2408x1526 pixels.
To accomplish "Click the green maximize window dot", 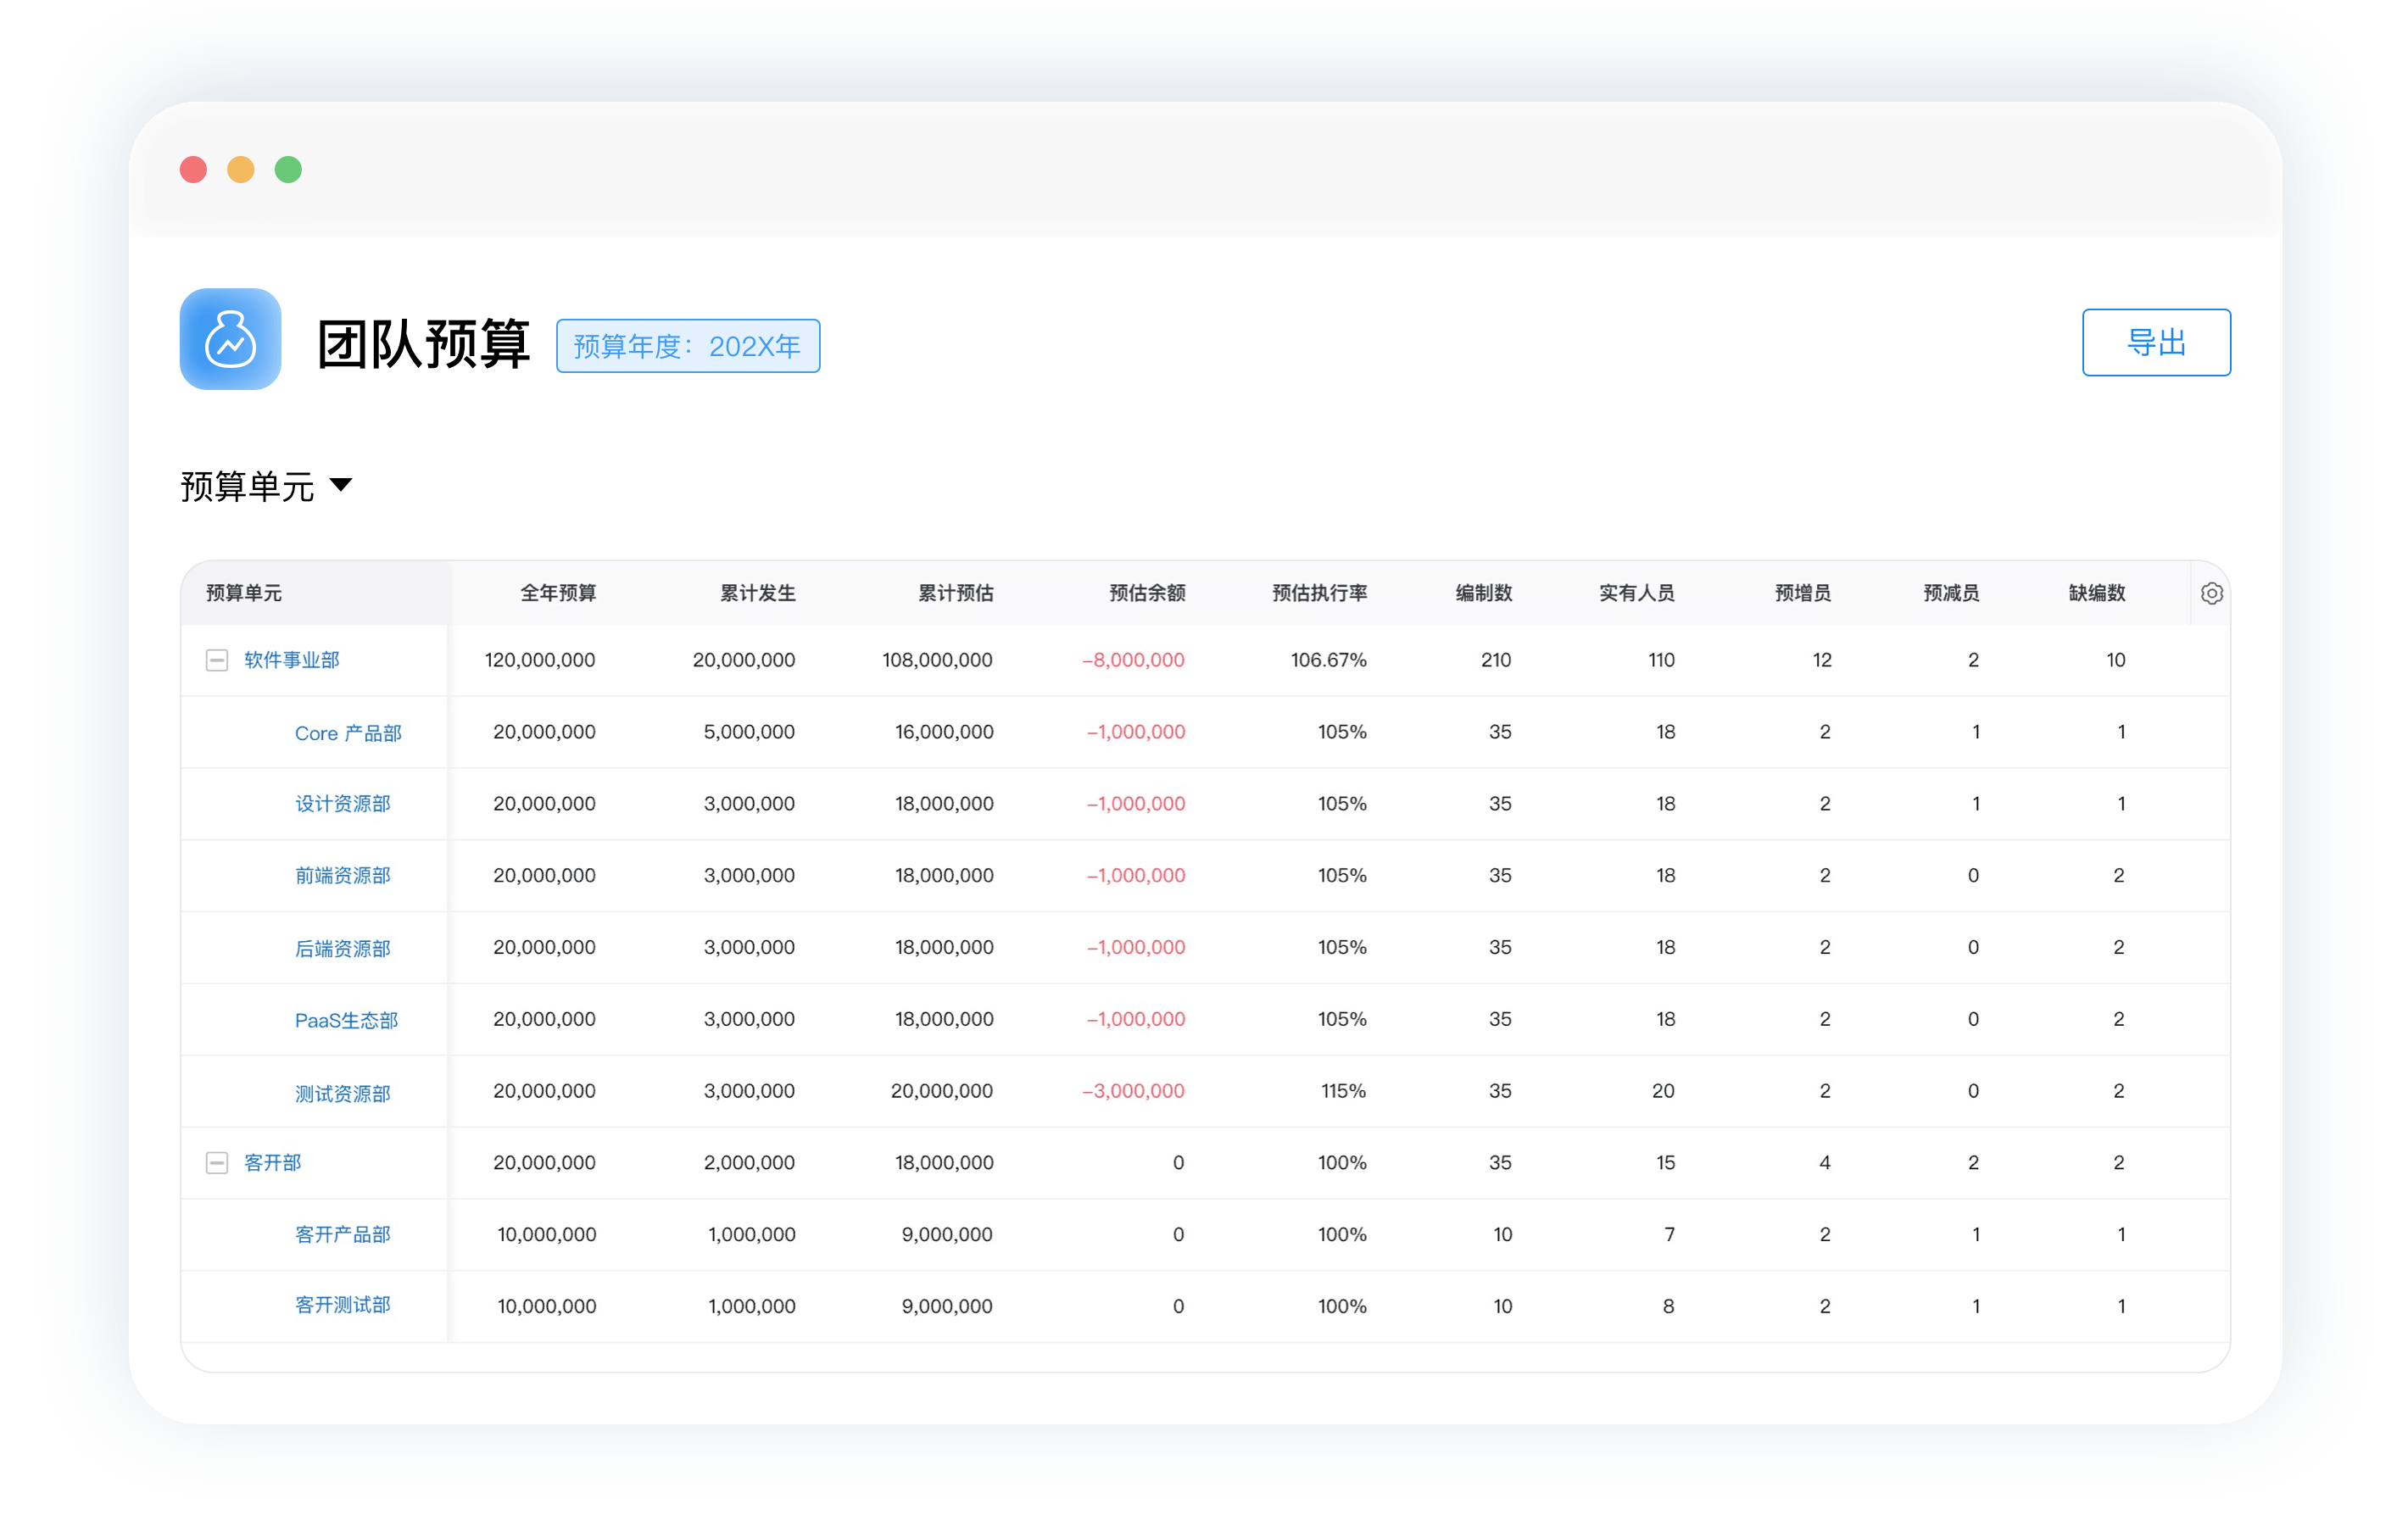I will coord(288,170).
